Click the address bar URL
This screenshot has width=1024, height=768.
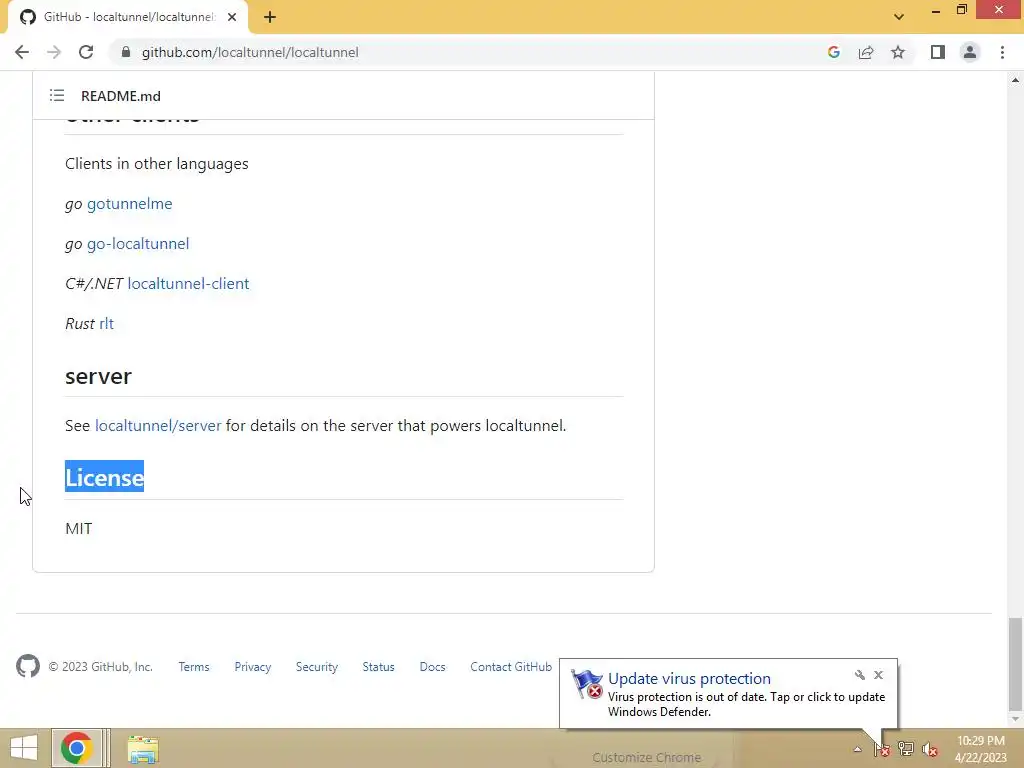pyautogui.click(x=250, y=52)
